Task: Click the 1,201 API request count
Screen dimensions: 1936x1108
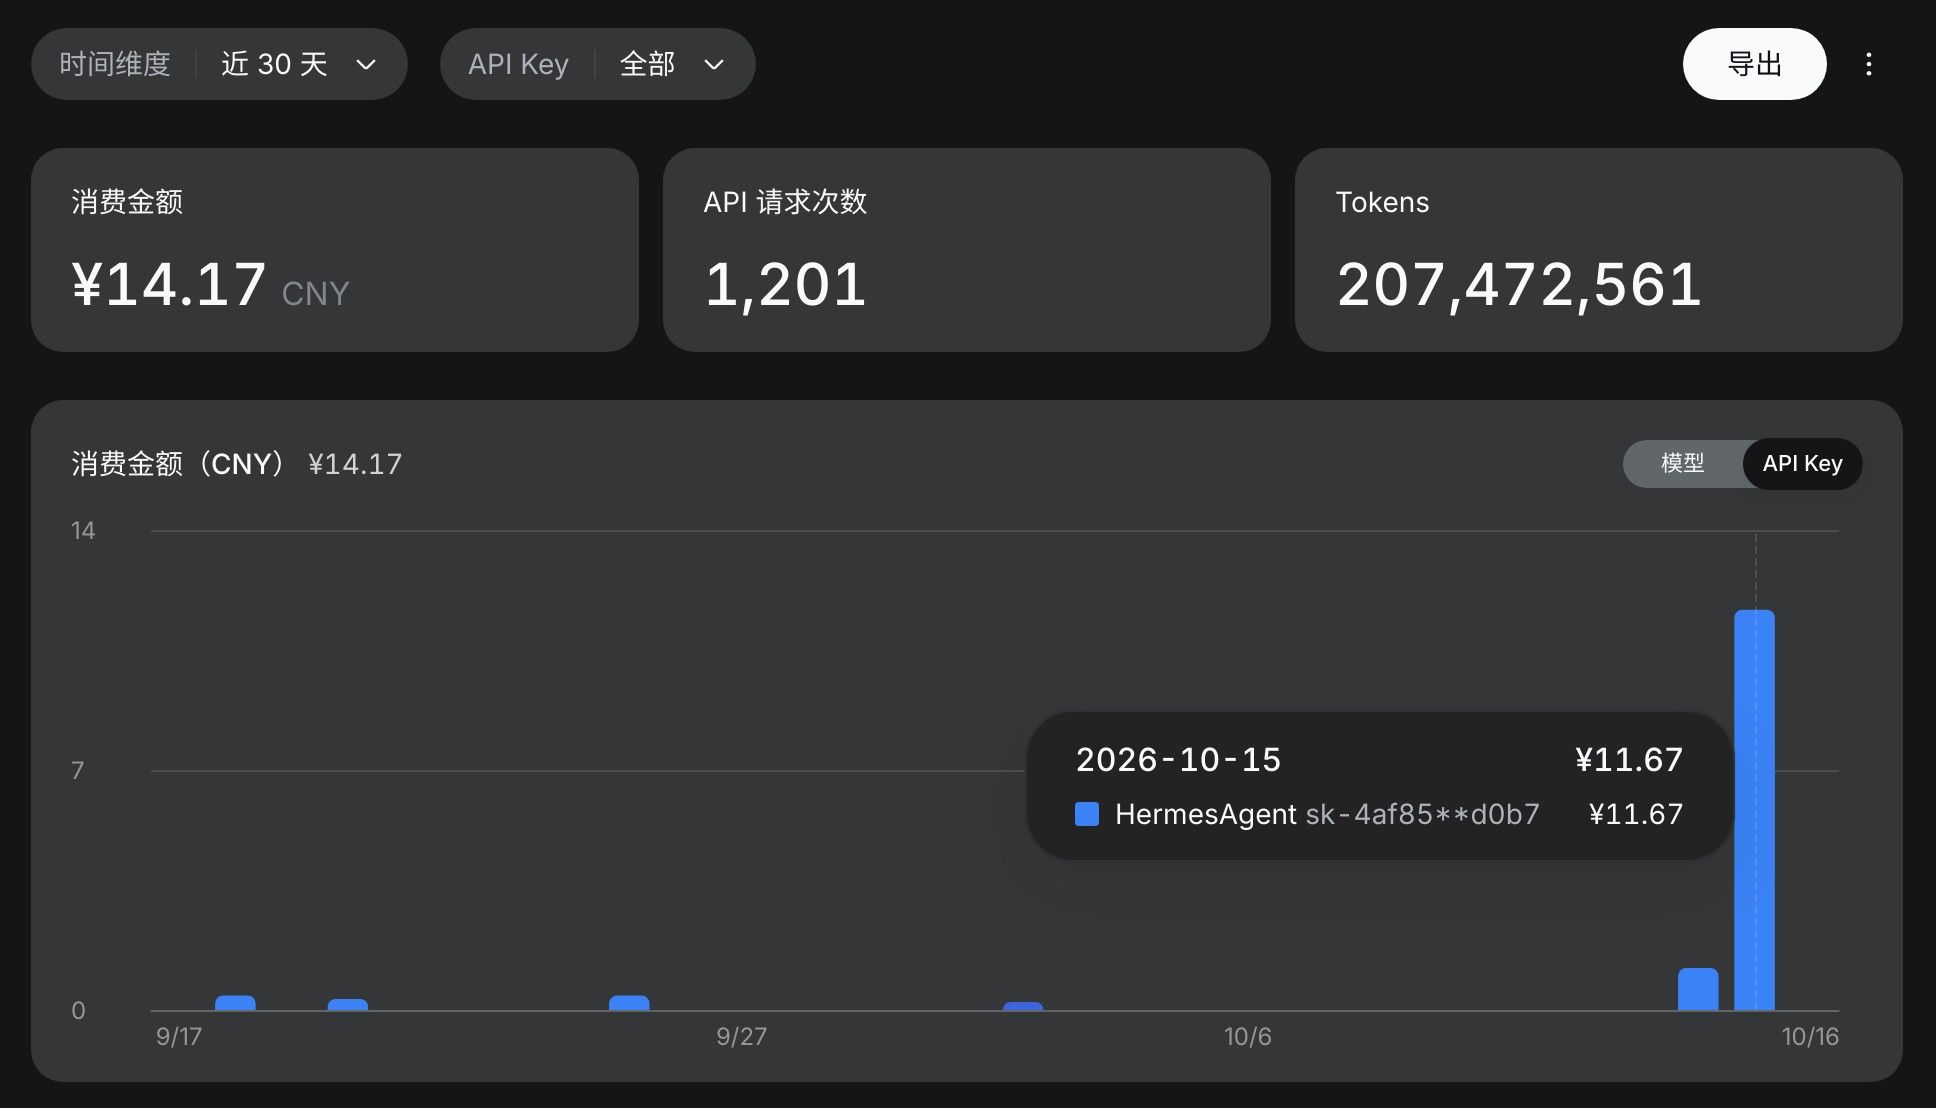Action: click(785, 285)
